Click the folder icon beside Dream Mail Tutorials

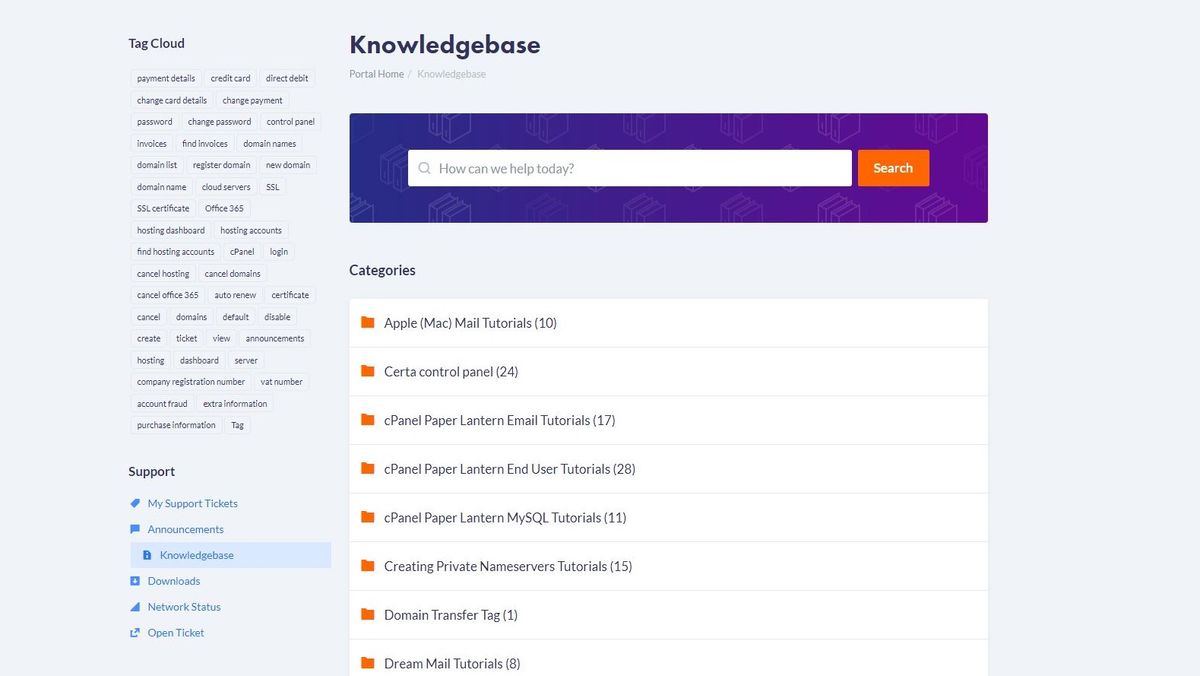pos(367,663)
